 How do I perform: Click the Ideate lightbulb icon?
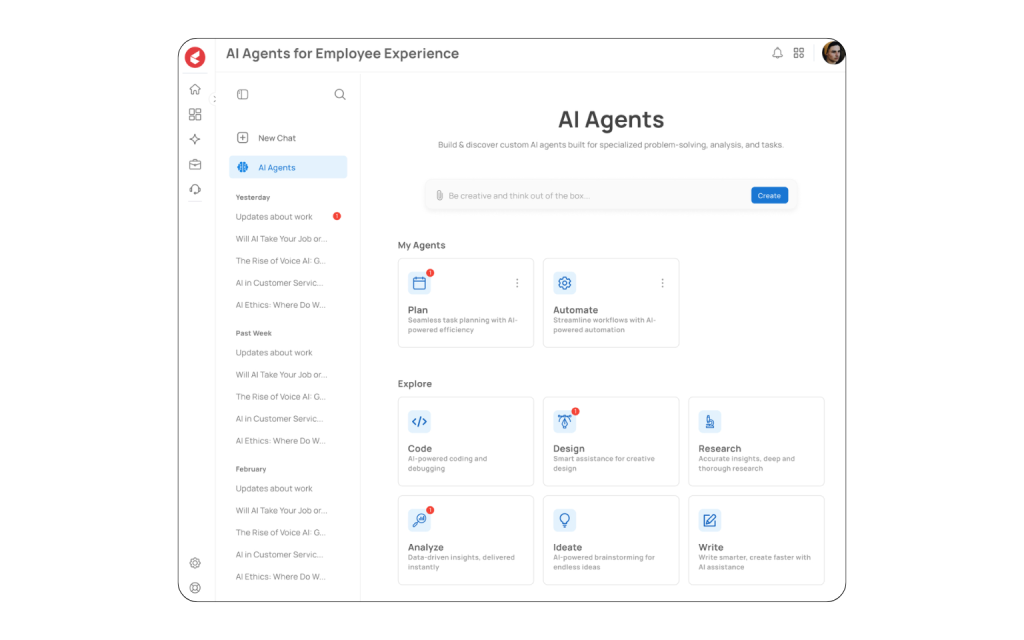pos(564,520)
